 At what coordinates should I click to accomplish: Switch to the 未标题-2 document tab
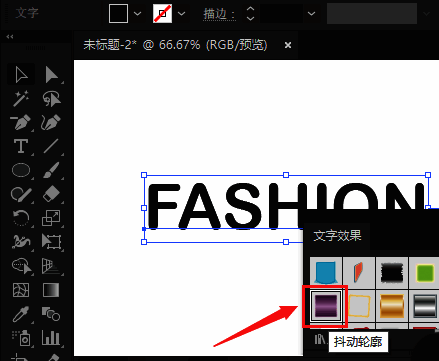point(175,45)
